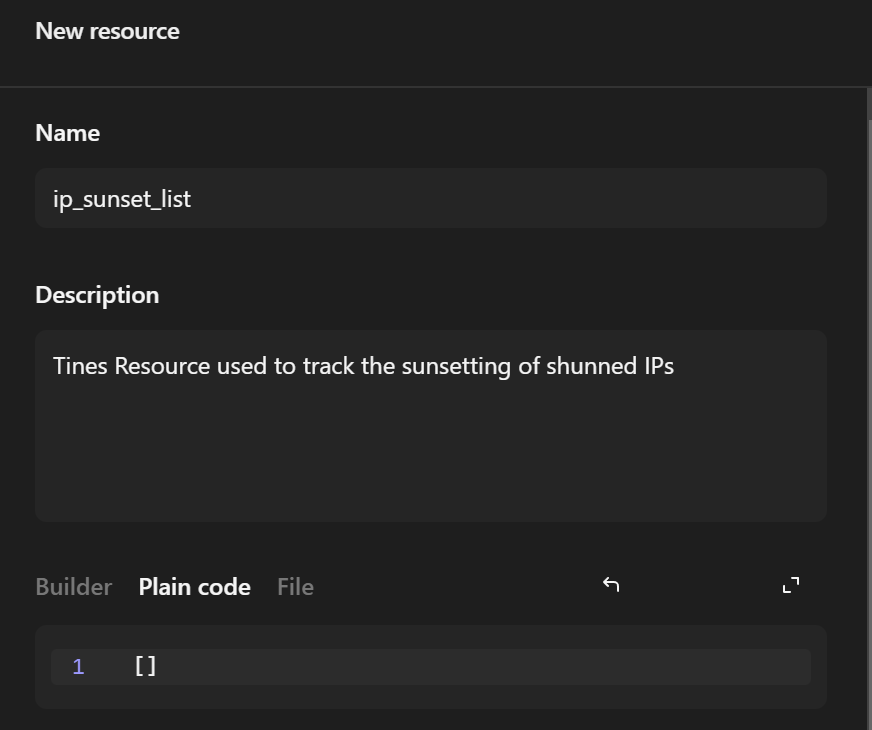872x730 pixels.
Task: Switch to the Builder tab
Action: pos(74,587)
